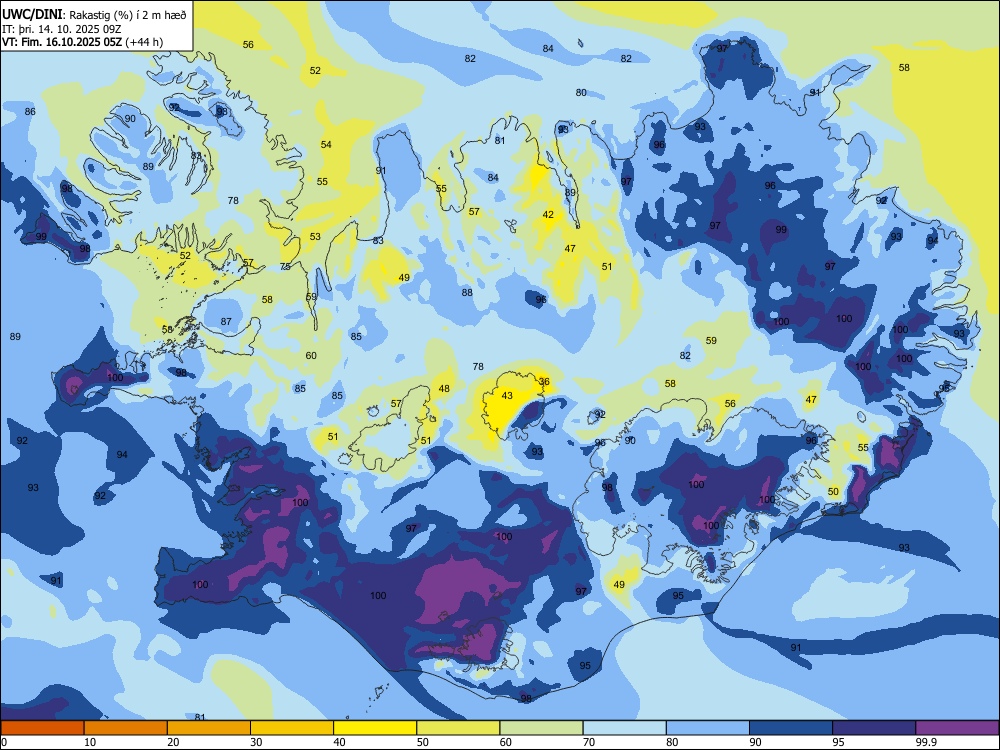Click the light orange 20–30 legend swatch
1000x750 pixels.
209,728
